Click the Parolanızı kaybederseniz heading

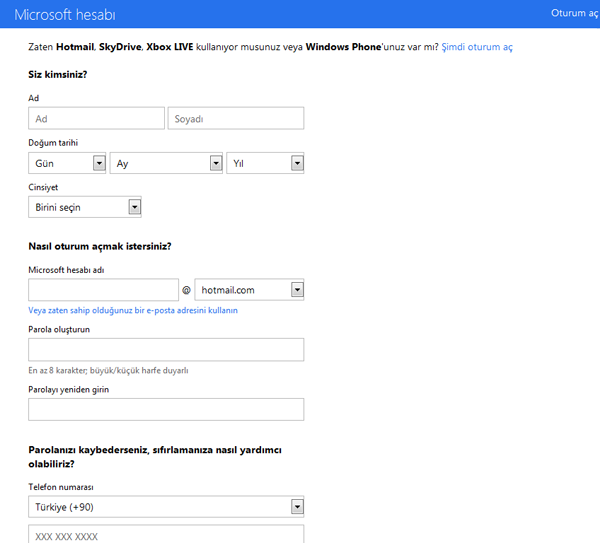[x=155, y=457]
